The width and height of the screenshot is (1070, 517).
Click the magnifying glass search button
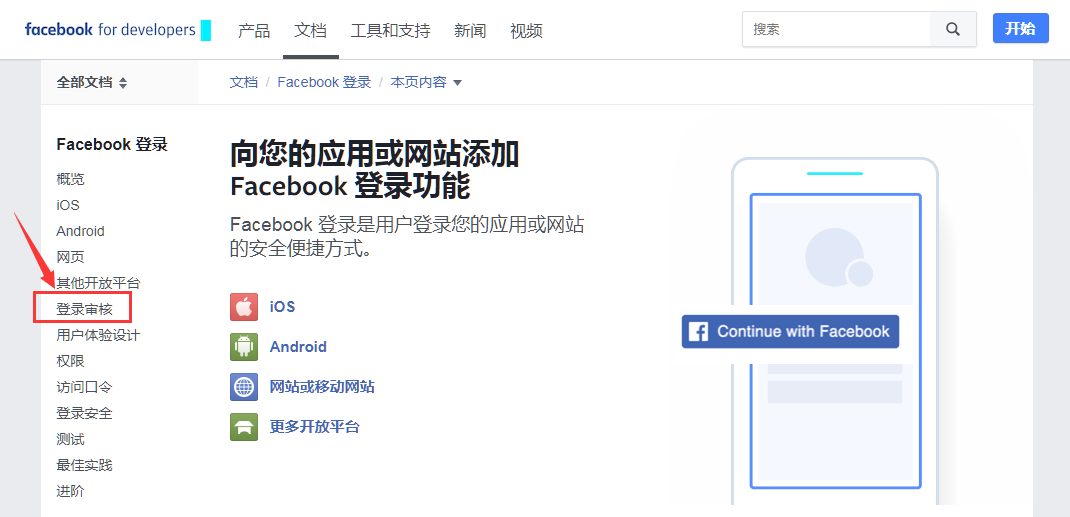pyautogui.click(x=953, y=29)
